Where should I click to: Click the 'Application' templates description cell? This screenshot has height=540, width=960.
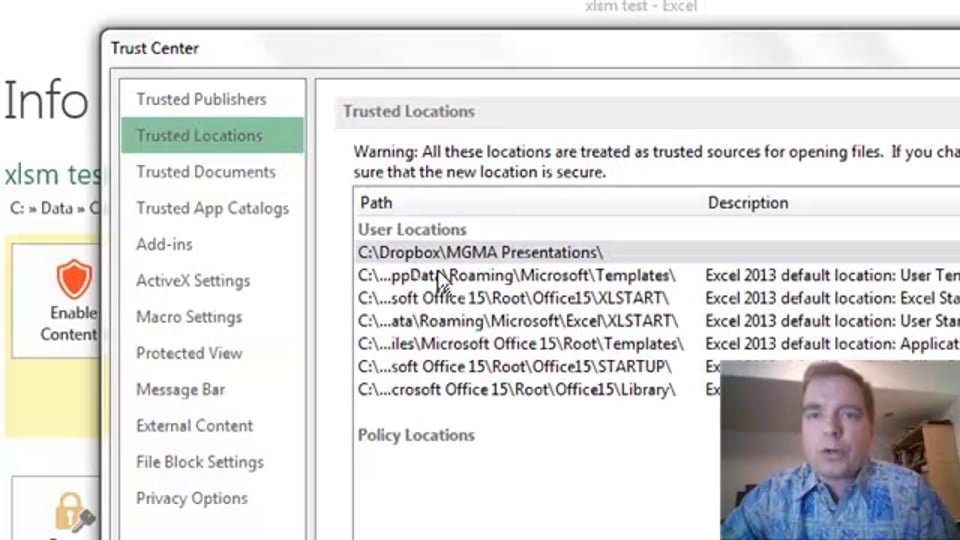point(832,344)
